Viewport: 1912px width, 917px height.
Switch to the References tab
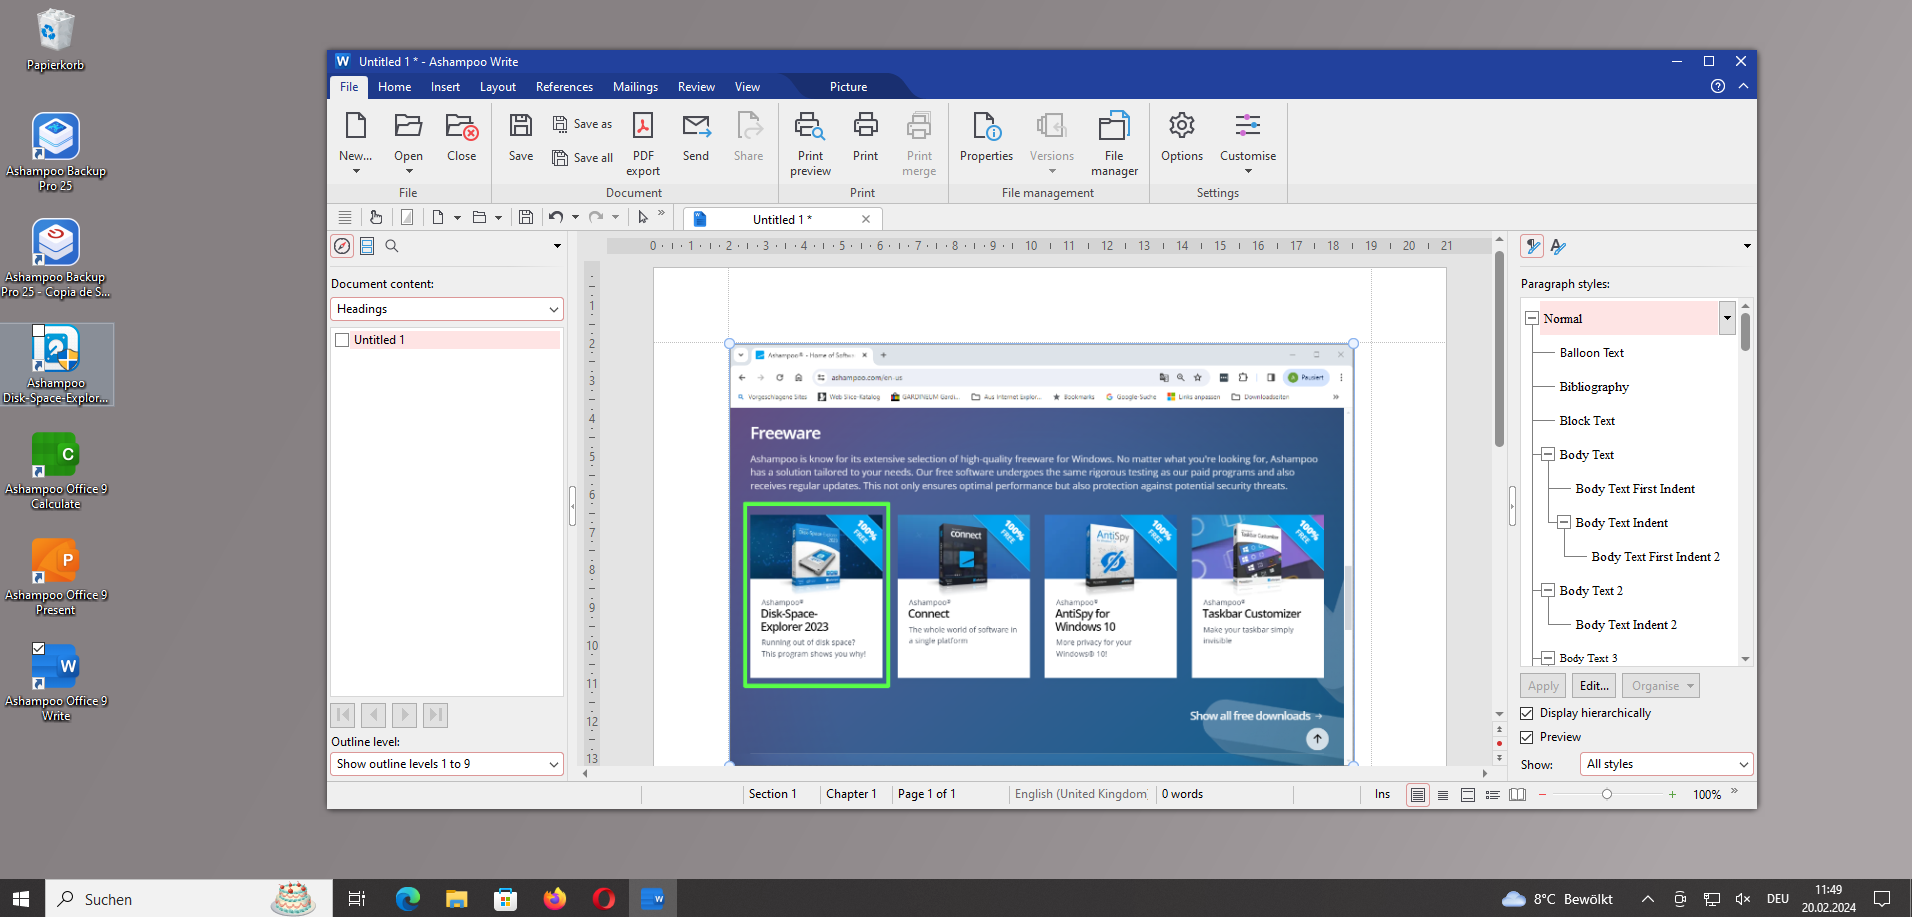[x=564, y=87]
